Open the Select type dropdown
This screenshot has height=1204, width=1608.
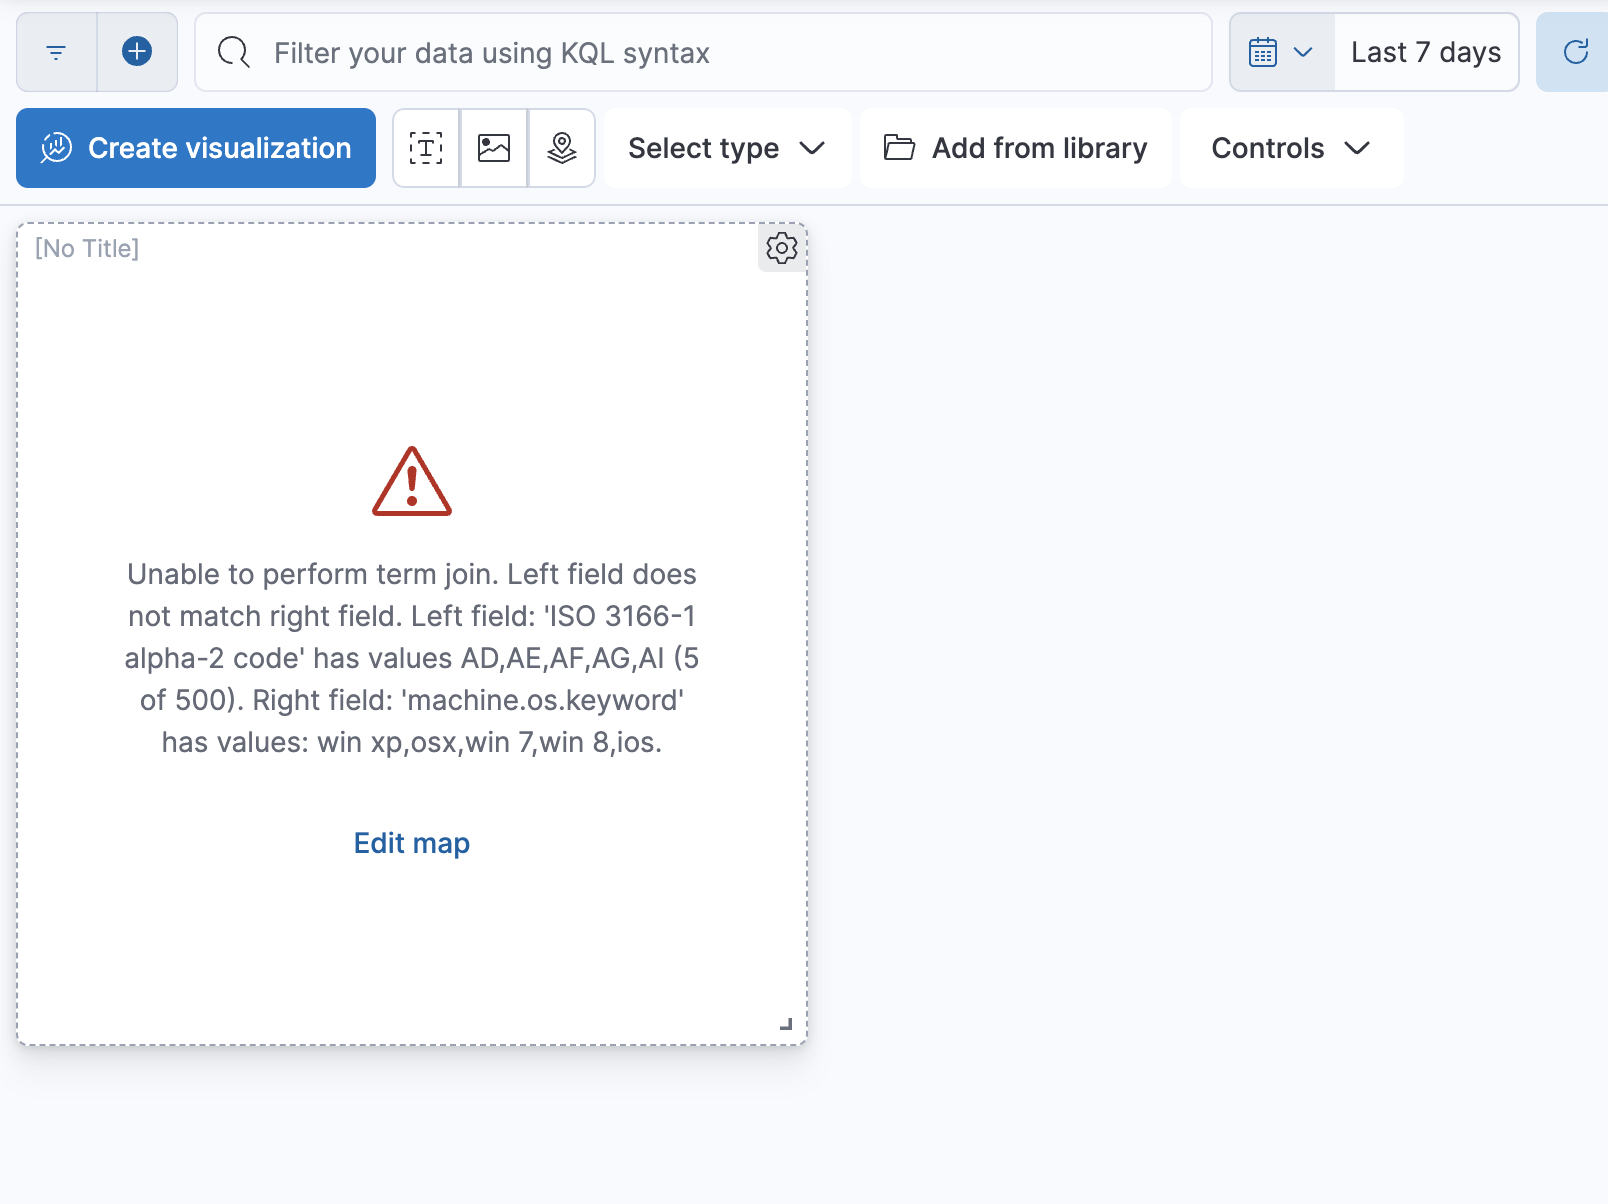point(727,147)
